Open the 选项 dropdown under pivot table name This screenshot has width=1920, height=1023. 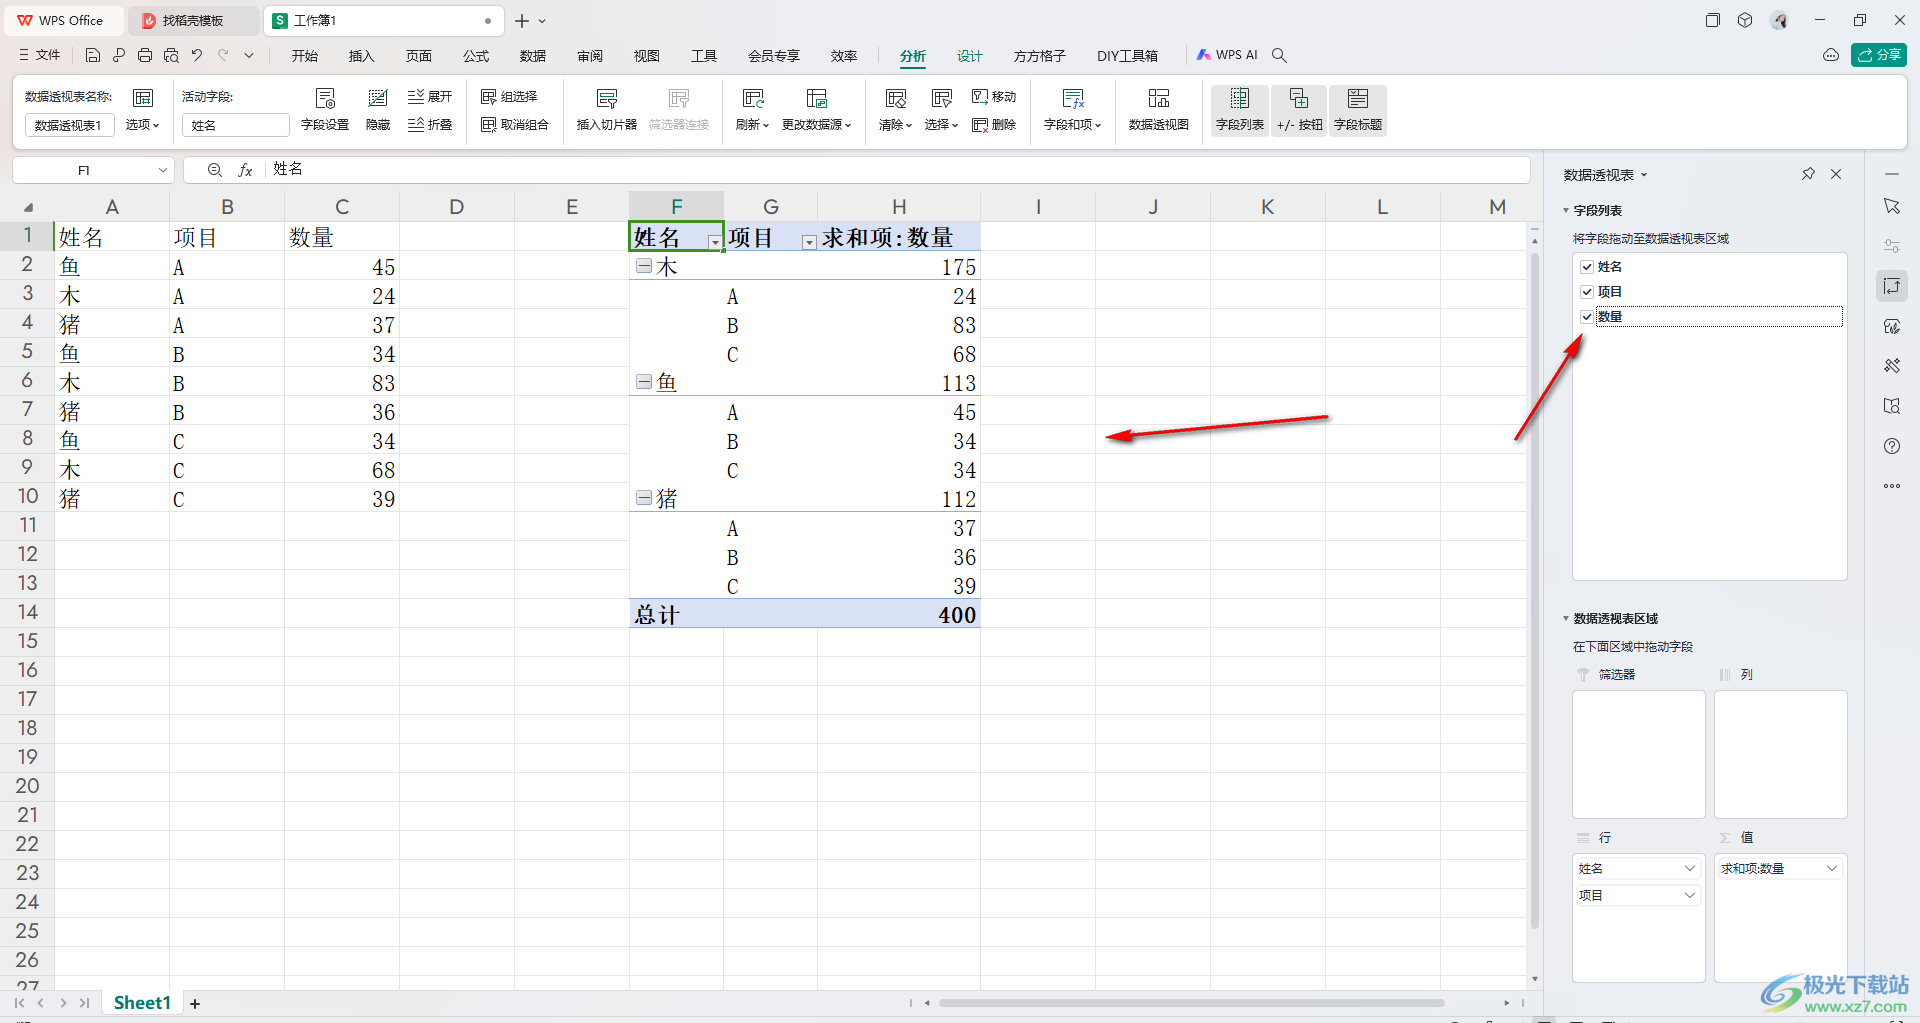[142, 125]
